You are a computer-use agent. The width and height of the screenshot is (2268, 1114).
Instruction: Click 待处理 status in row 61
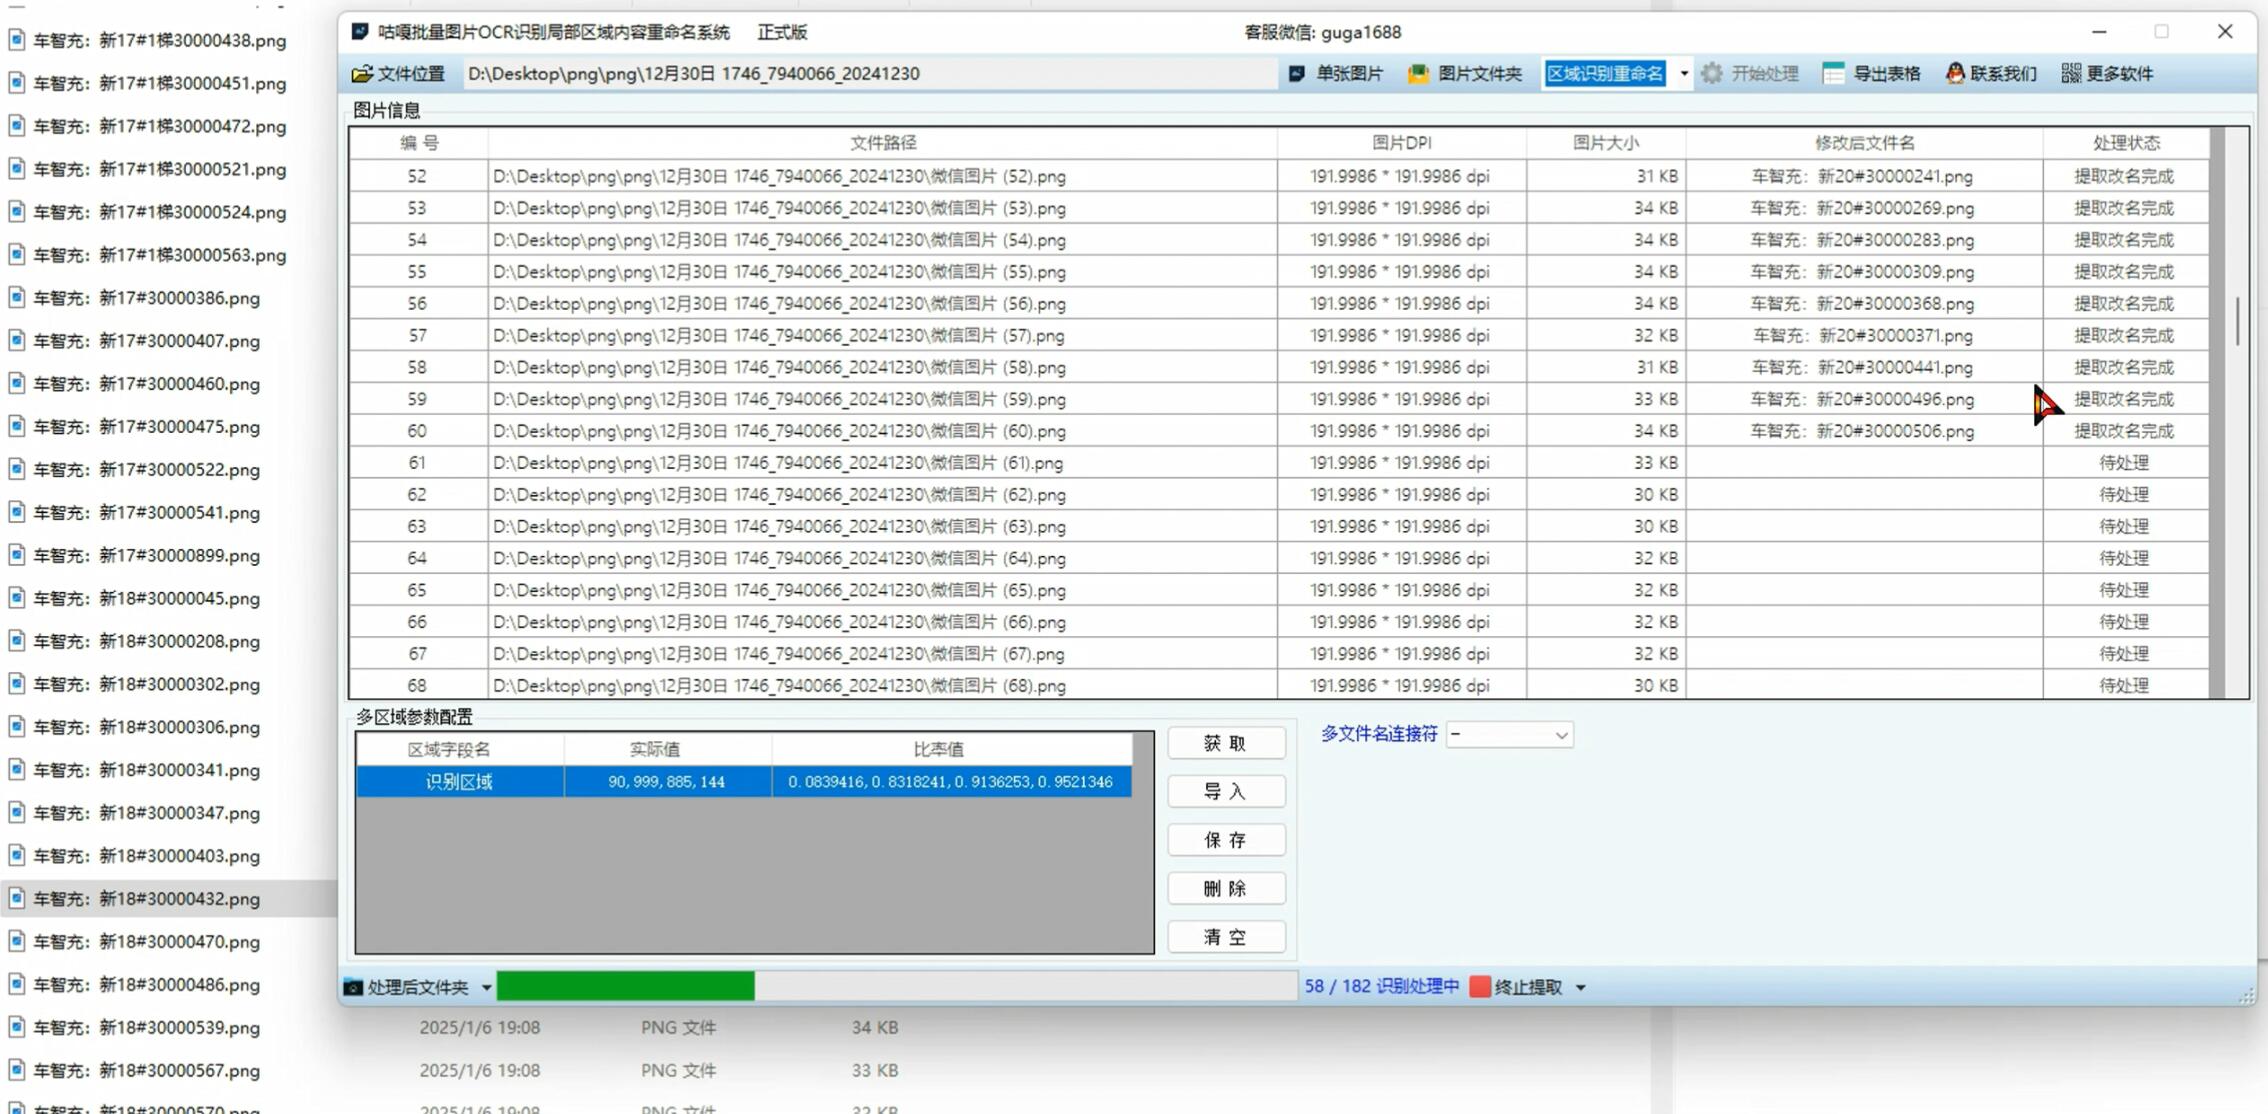2124,463
